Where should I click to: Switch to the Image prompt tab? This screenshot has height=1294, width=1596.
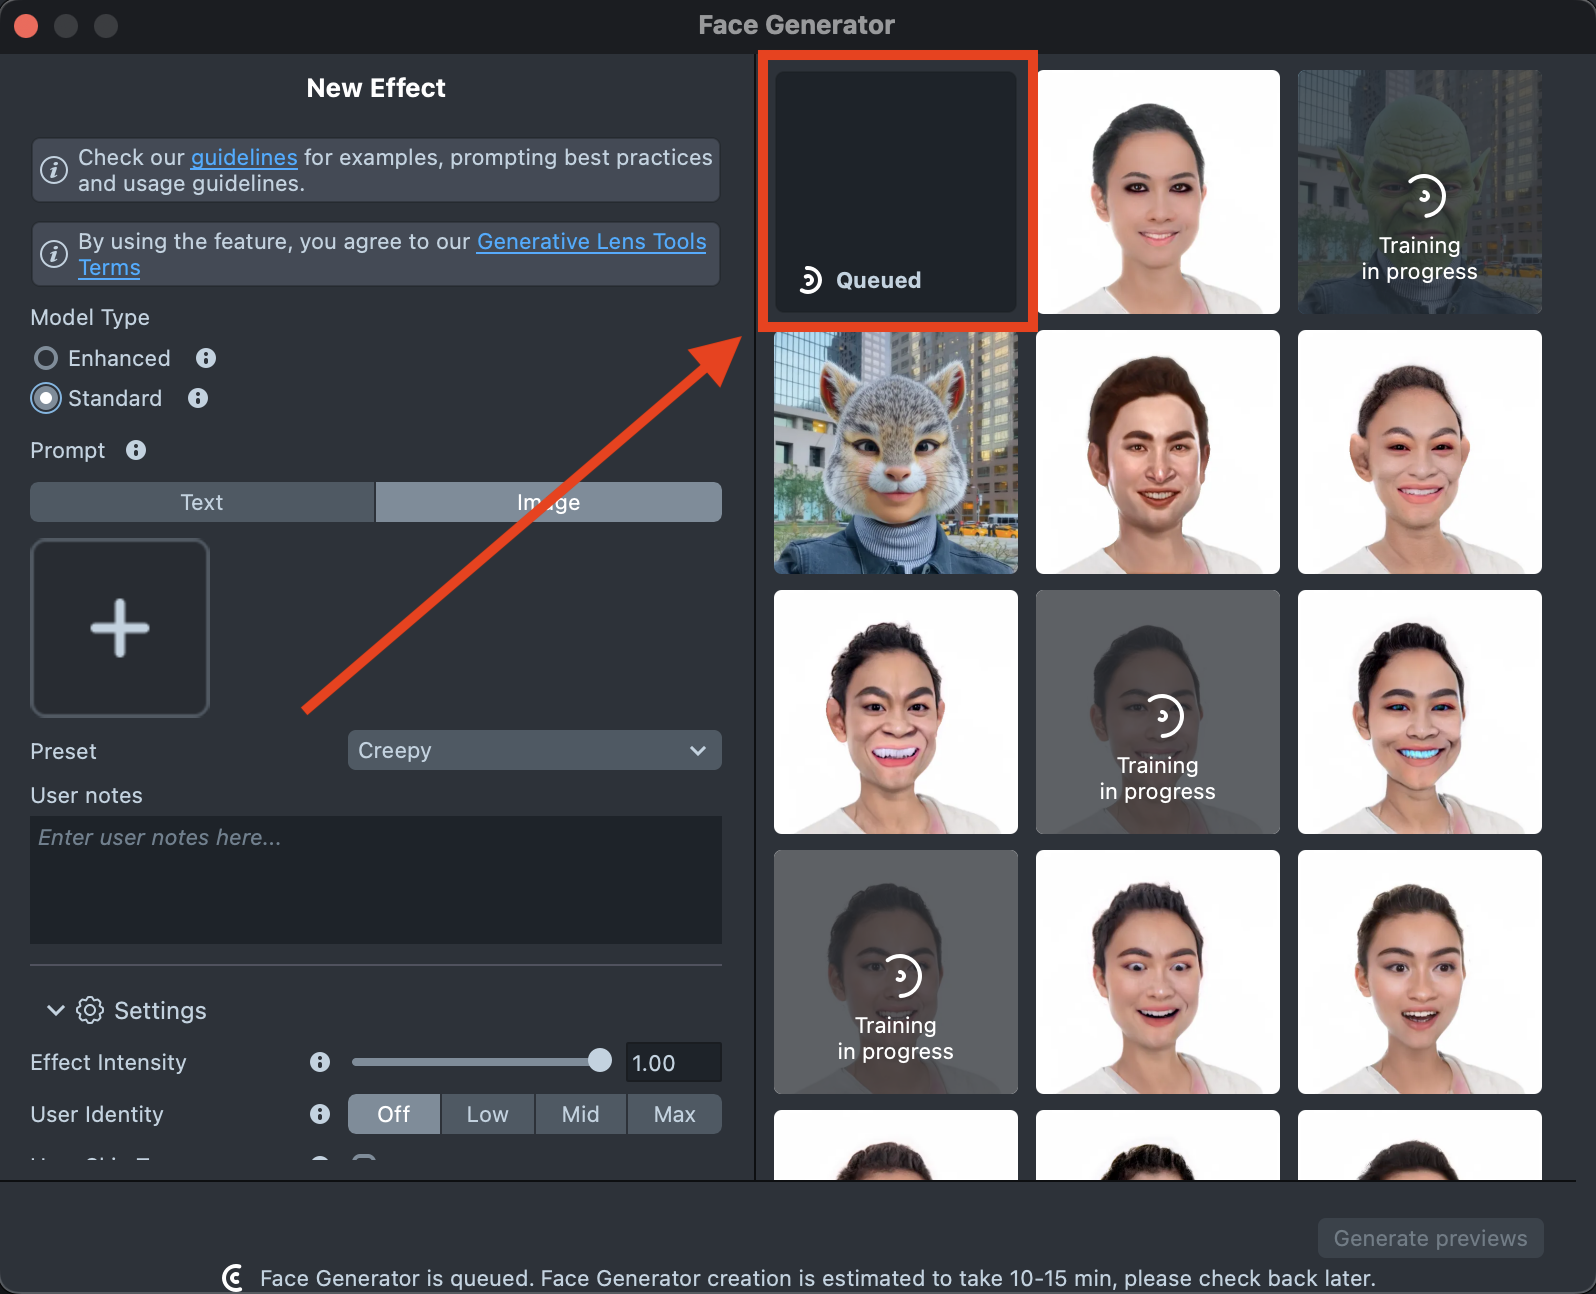(x=548, y=502)
